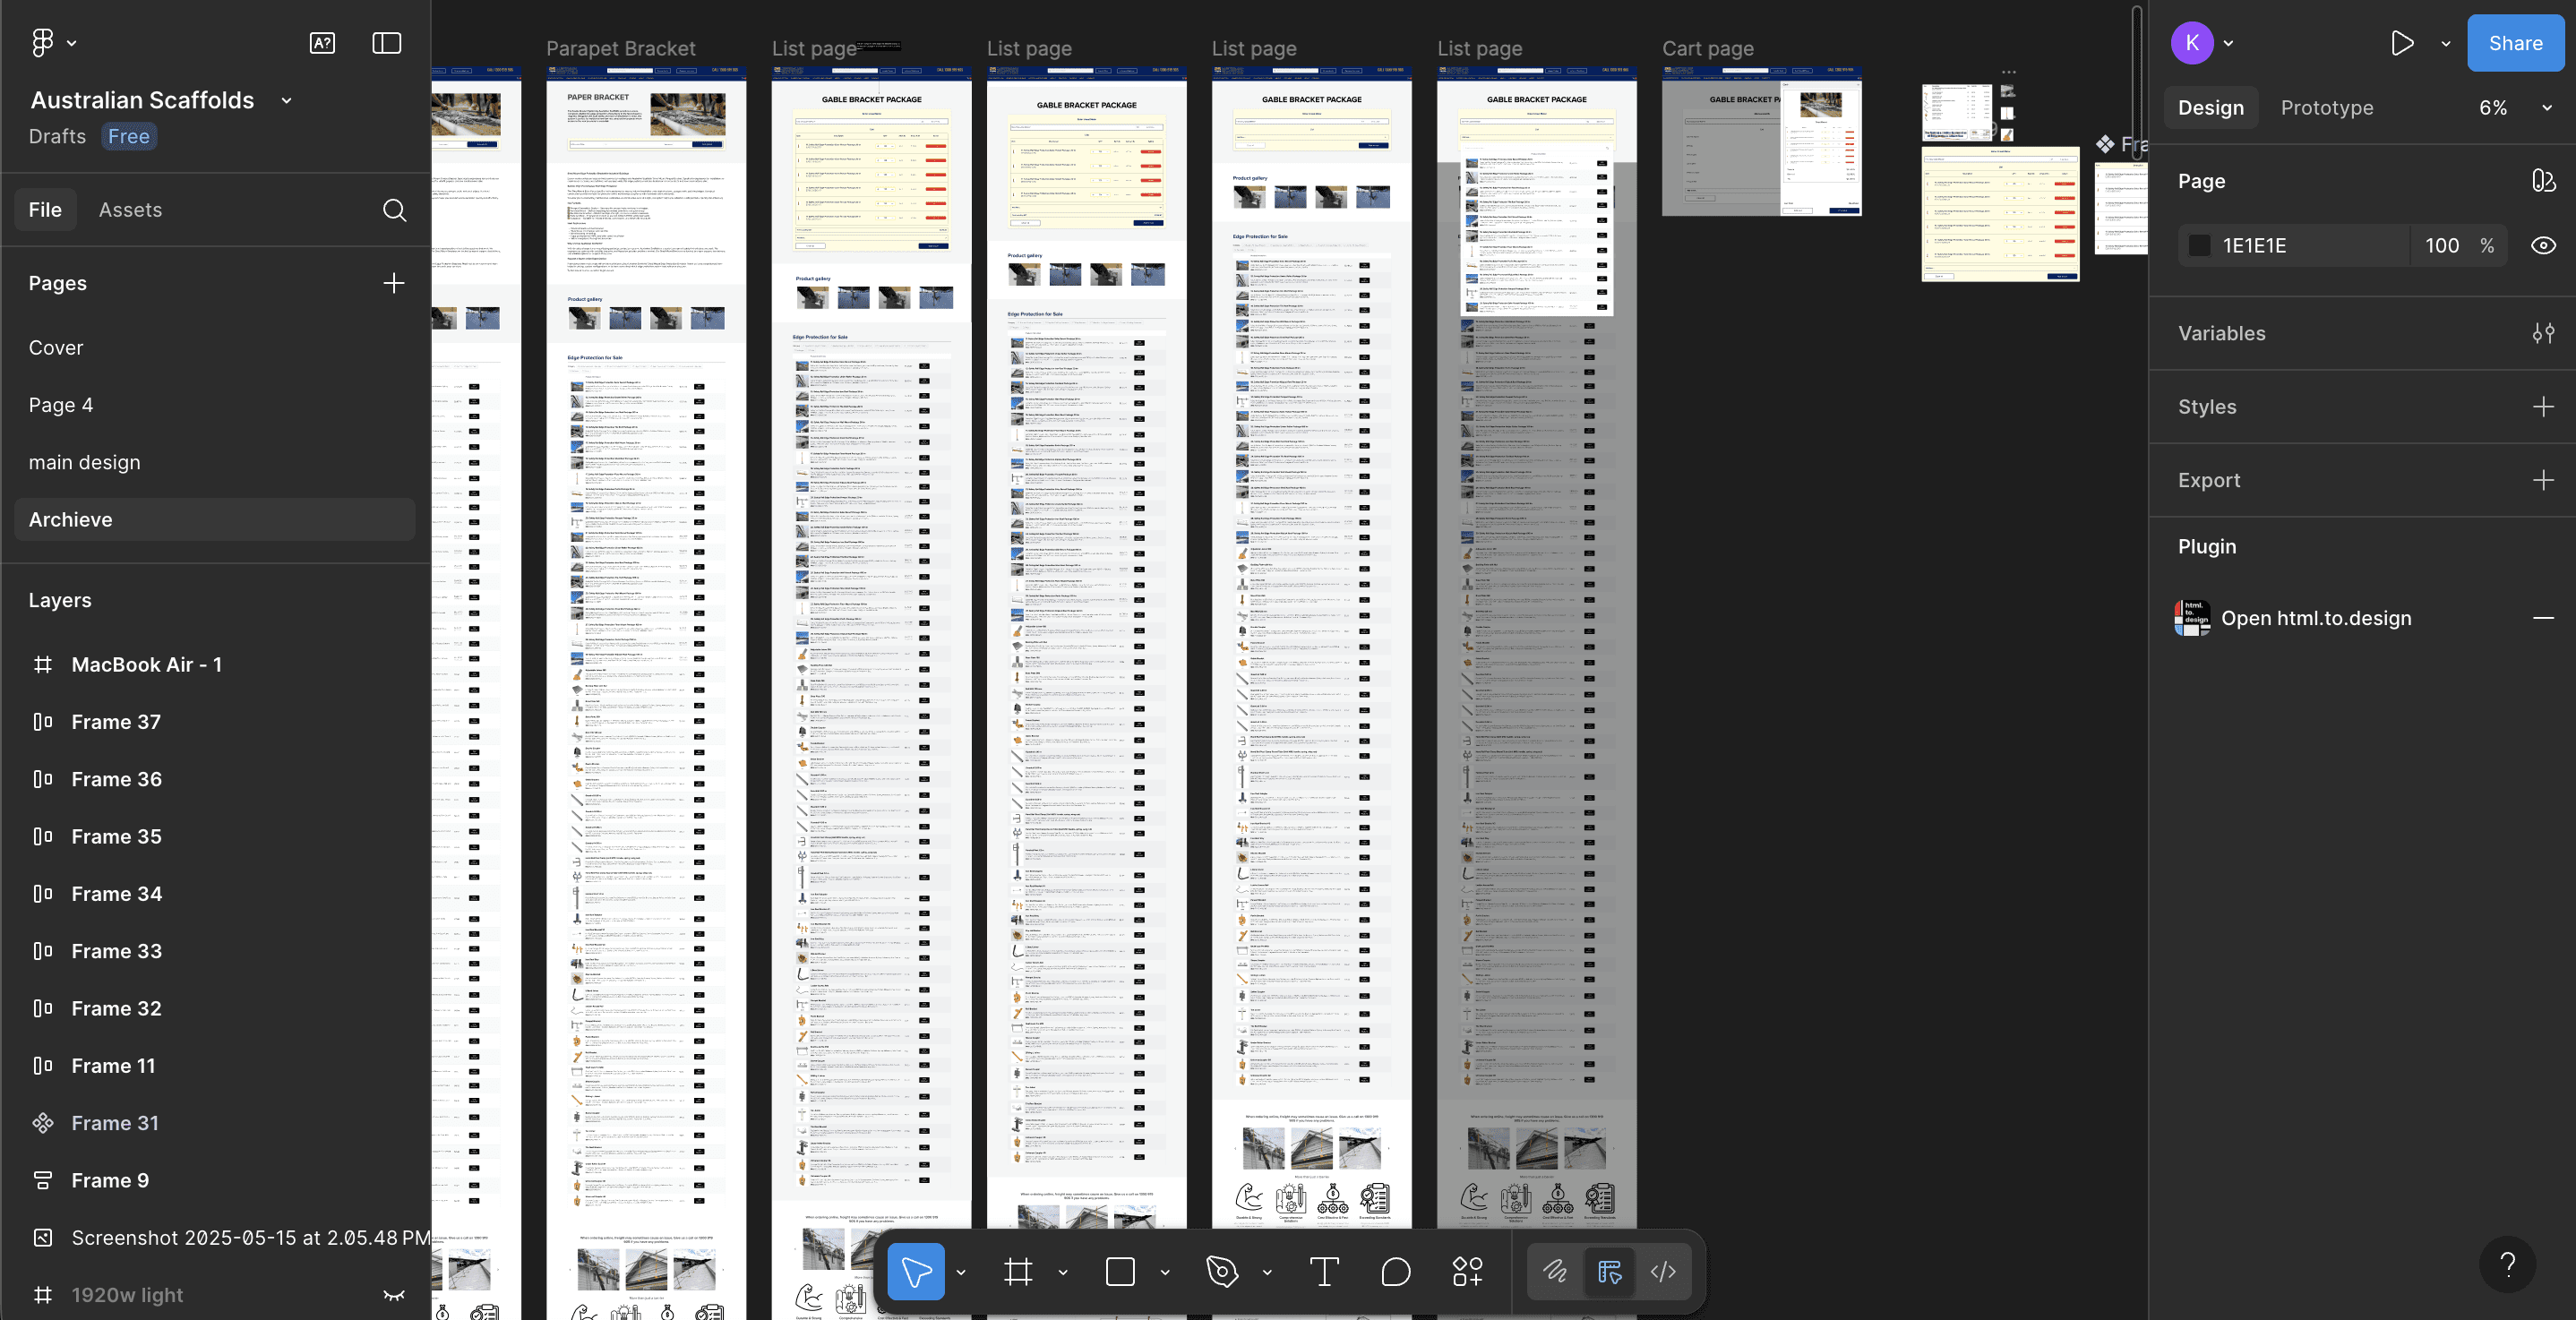Open Figma main menu icon
Screen dimensions: 2576x1320
click(x=42, y=42)
